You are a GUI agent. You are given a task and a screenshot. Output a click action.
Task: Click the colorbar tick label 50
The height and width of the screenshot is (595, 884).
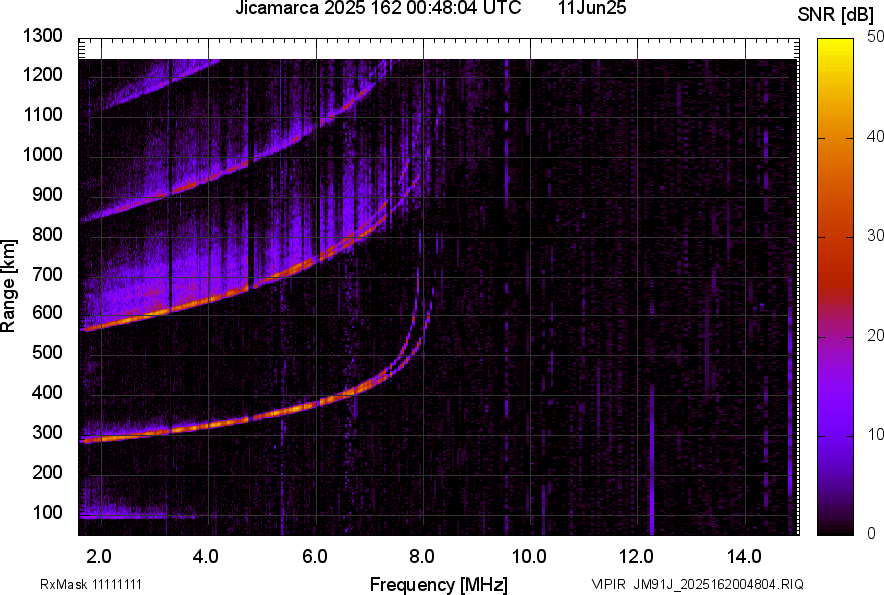pyautogui.click(x=874, y=37)
